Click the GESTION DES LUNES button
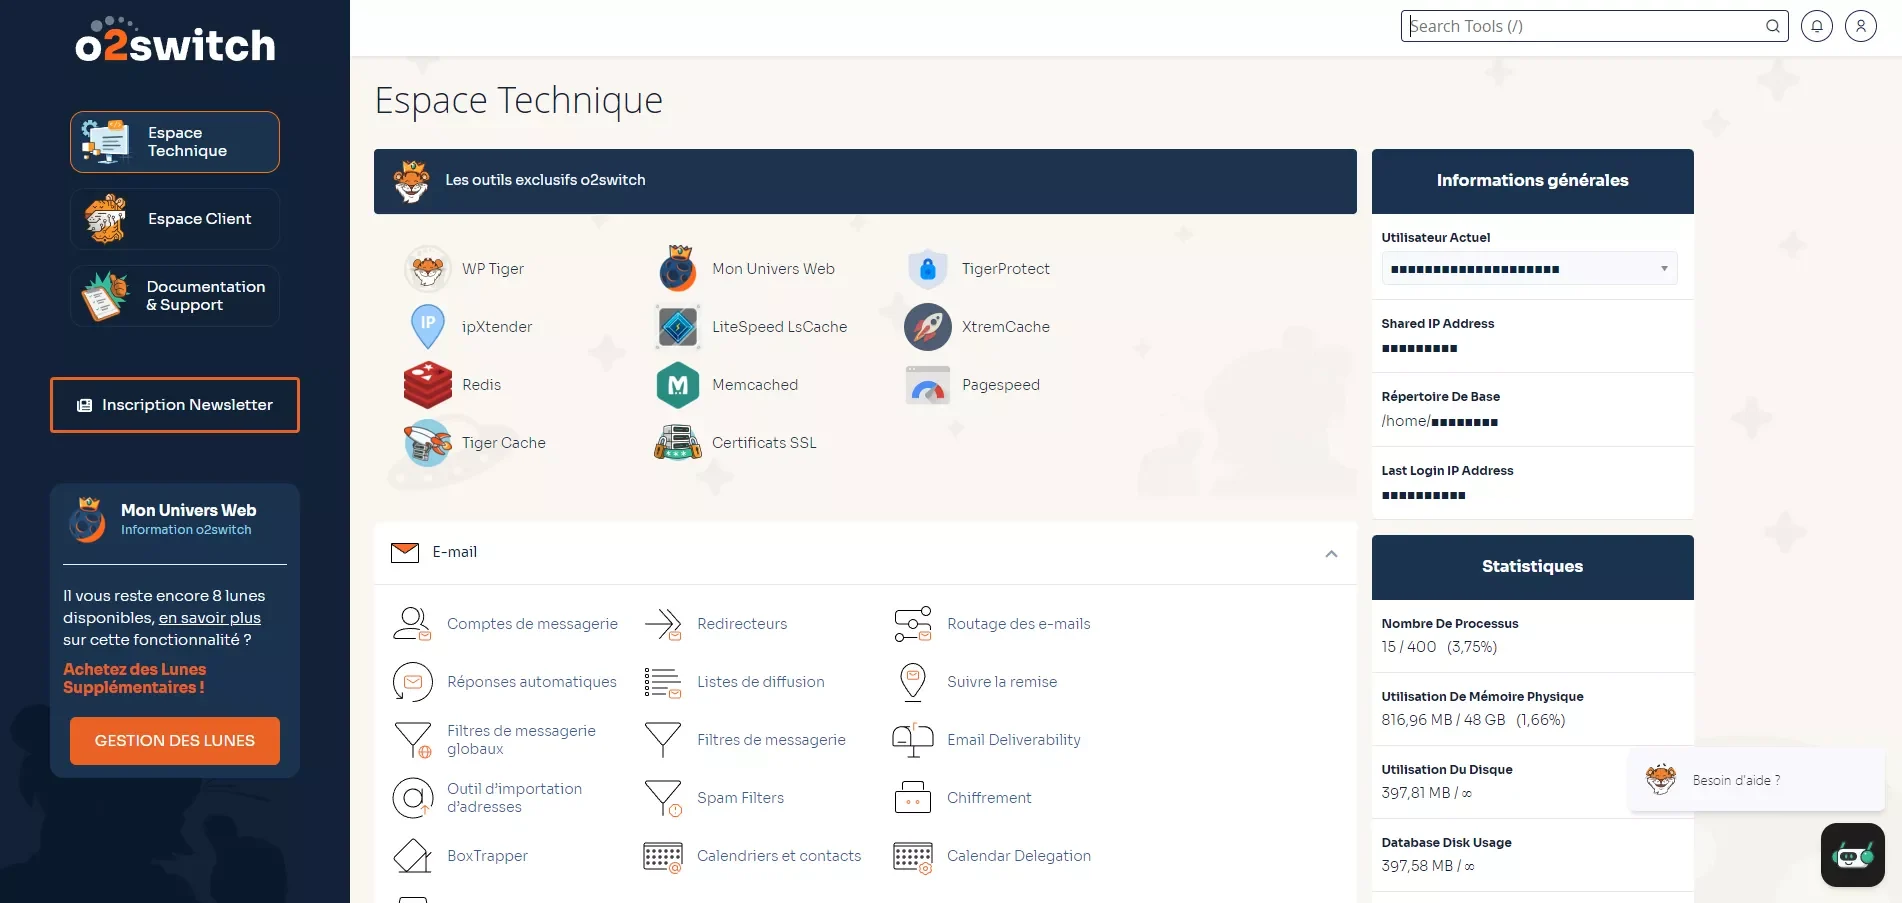 pos(175,741)
